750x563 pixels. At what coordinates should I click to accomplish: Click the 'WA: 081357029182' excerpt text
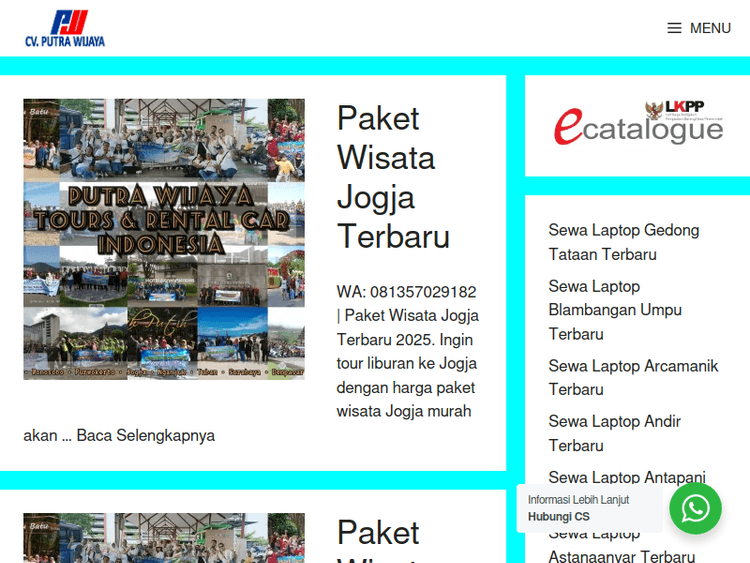406,292
